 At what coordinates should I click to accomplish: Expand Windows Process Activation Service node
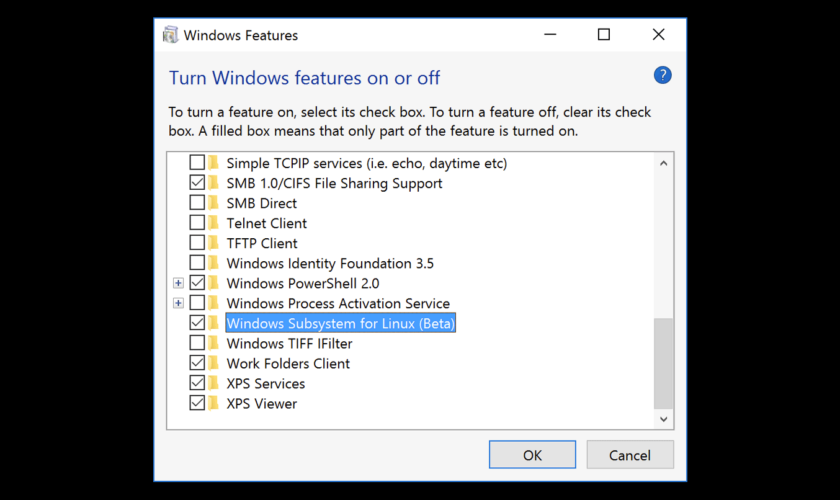point(178,303)
